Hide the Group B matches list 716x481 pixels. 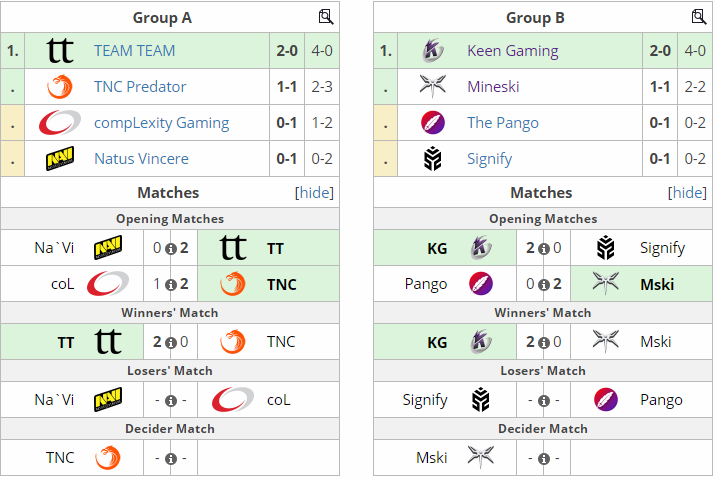point(687,193)
